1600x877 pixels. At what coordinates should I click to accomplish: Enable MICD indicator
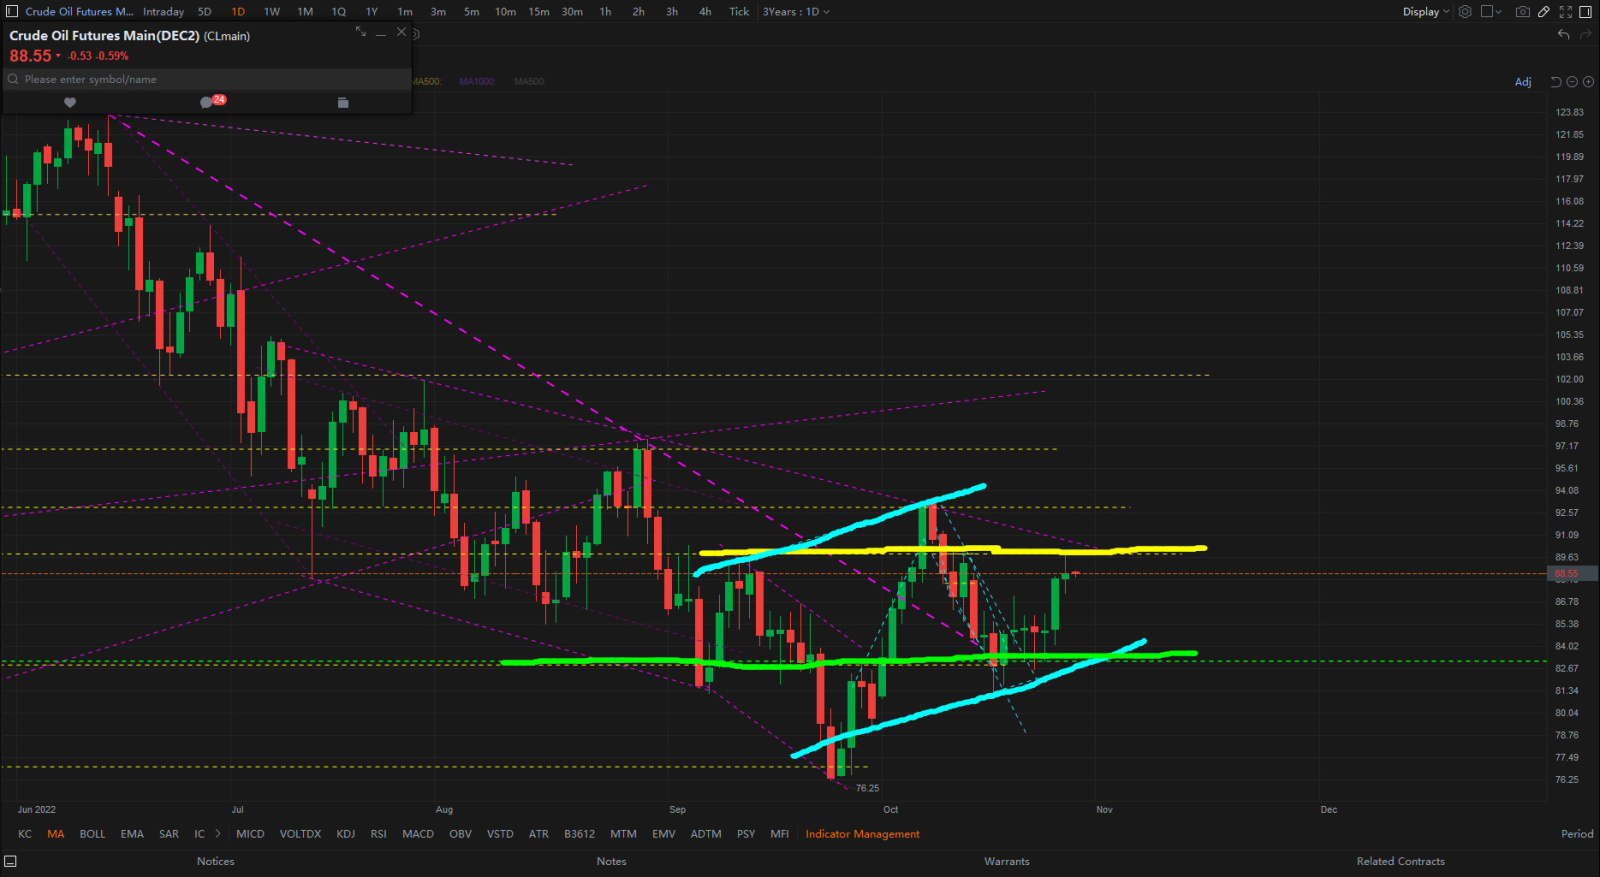(250, 834)
